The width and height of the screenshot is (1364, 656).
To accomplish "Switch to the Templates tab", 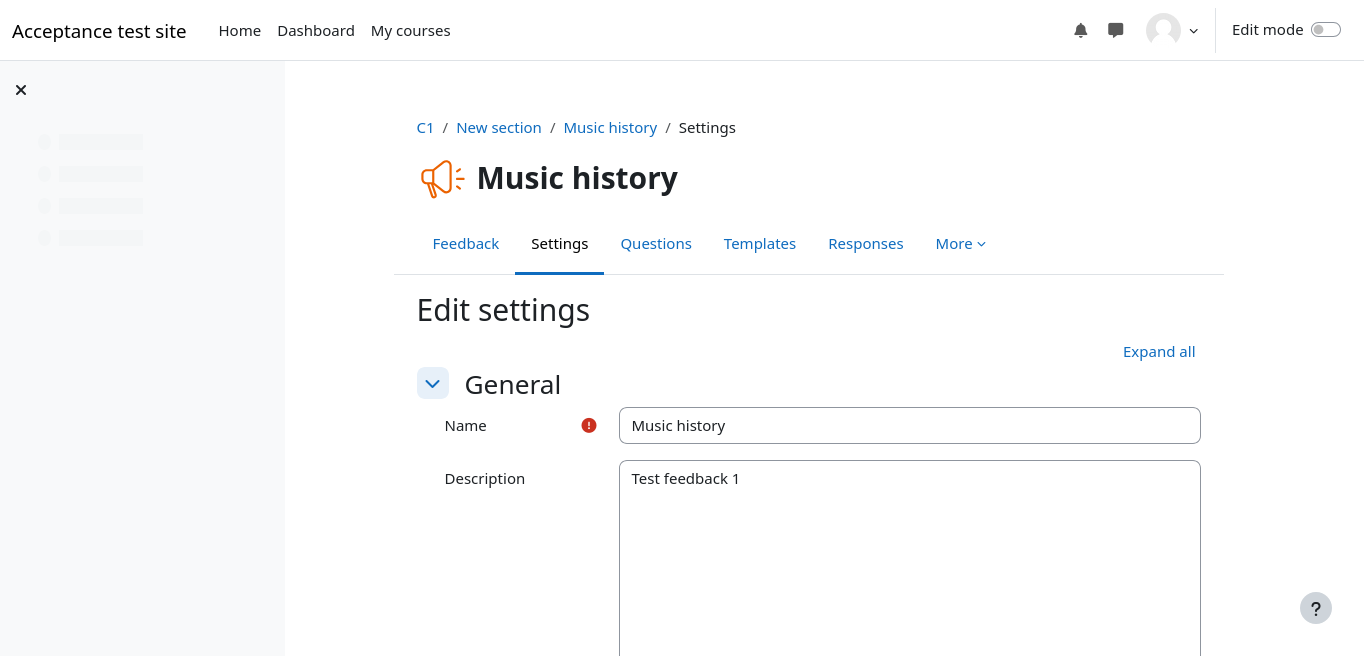I will 760,244.
